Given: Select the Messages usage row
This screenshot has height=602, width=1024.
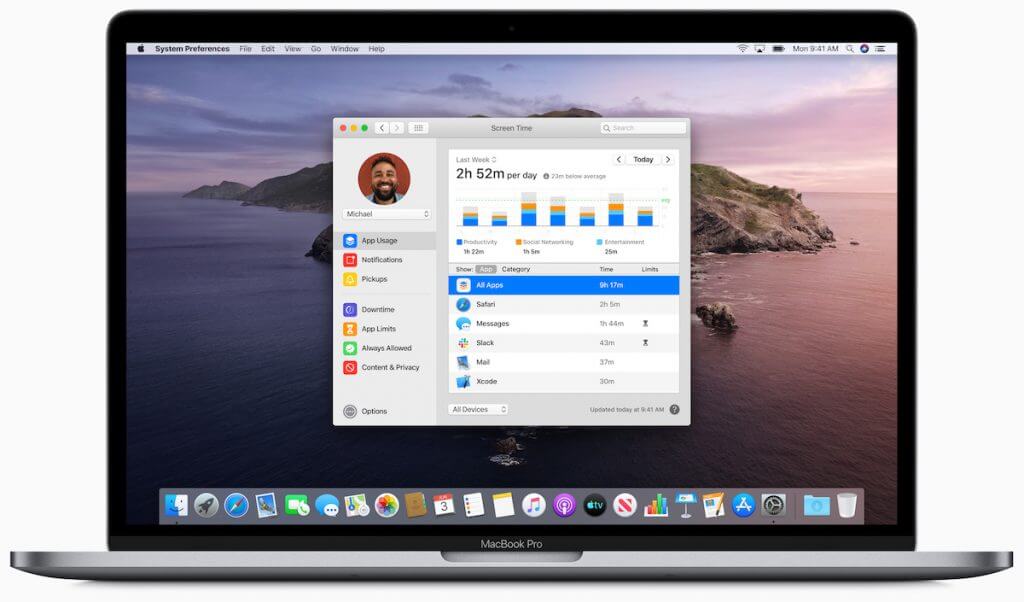Looking at the screenshot, I should [x=564, y=323].
